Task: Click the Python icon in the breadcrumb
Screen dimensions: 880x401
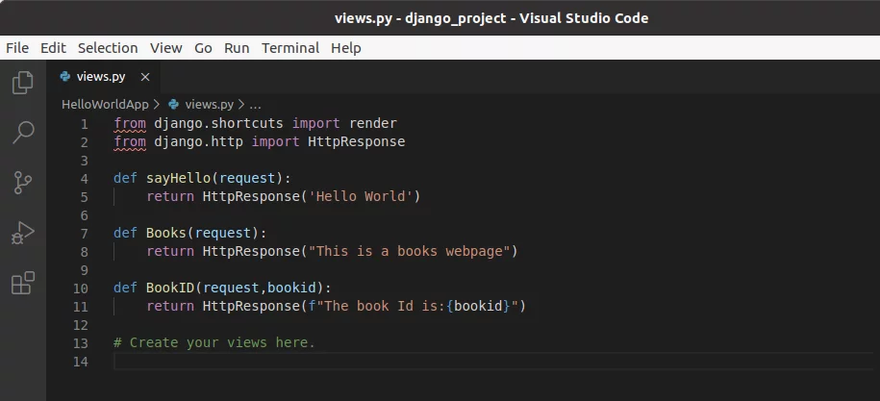Action: click(174, 104)
